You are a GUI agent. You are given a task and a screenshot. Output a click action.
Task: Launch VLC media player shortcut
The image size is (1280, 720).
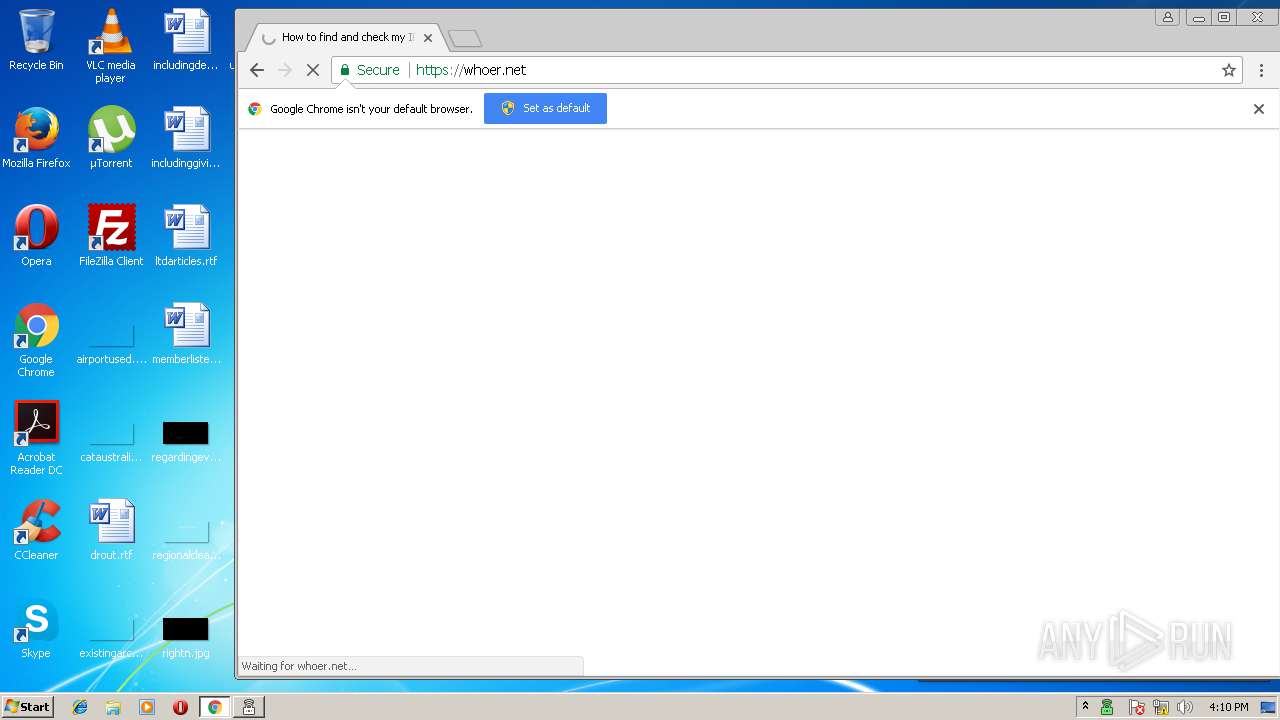click(x=110, y=45)
